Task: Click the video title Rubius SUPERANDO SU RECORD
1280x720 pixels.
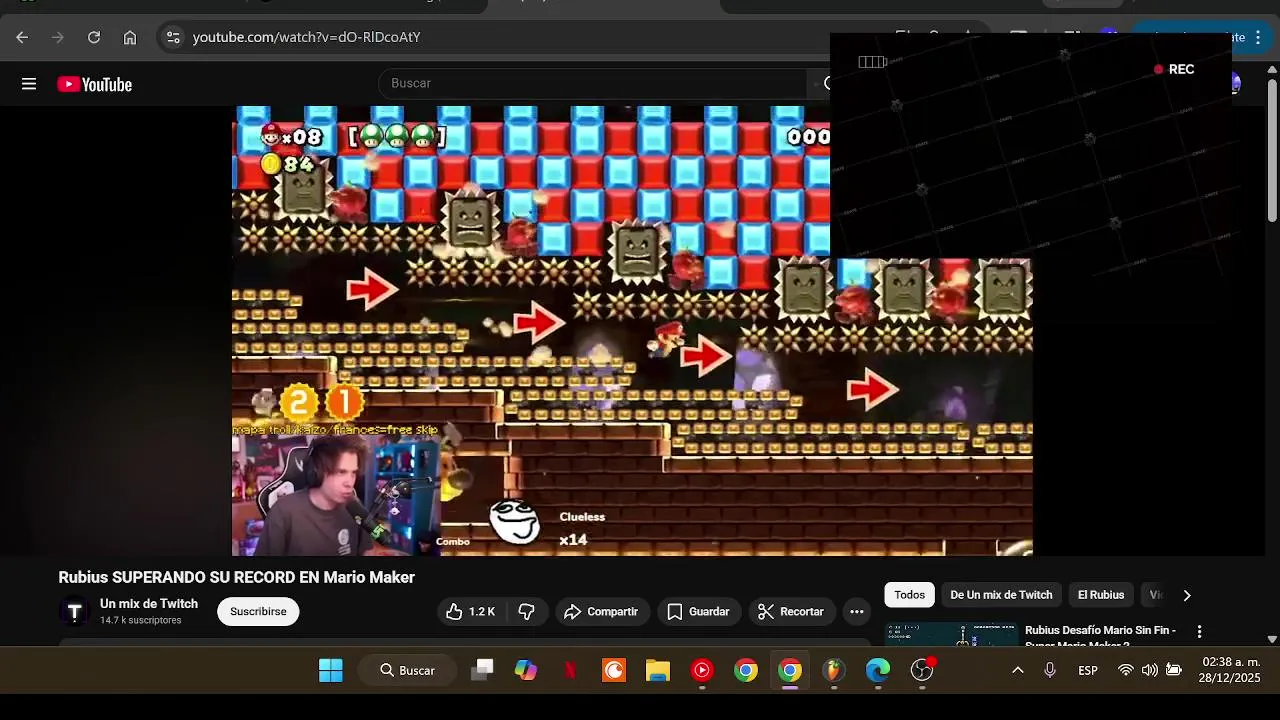Action: click(x=236, y=577)
